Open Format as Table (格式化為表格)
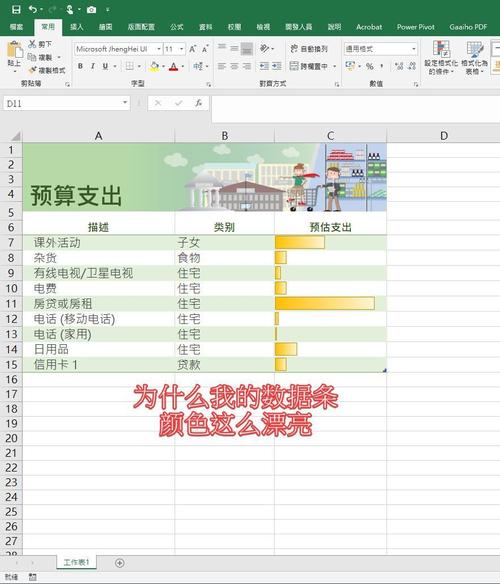 (474, 57)
